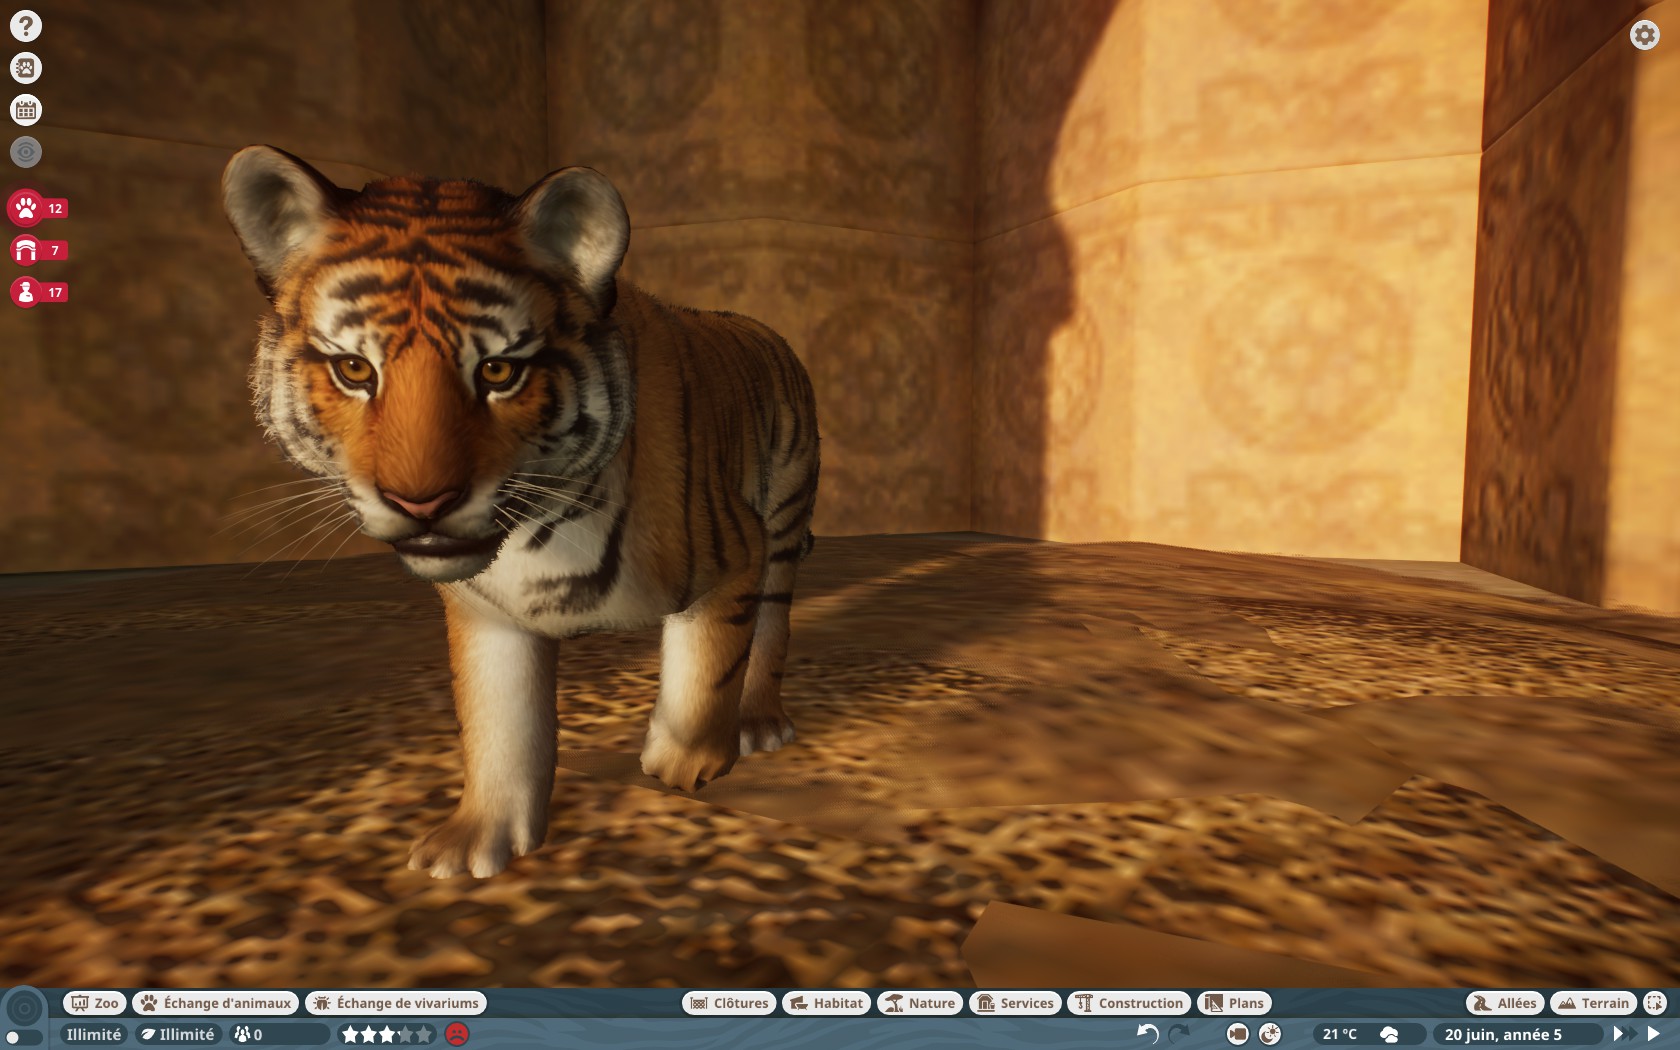Click the date 20 juin, année 5
The image size is (1680, 1050).
1503,1034
